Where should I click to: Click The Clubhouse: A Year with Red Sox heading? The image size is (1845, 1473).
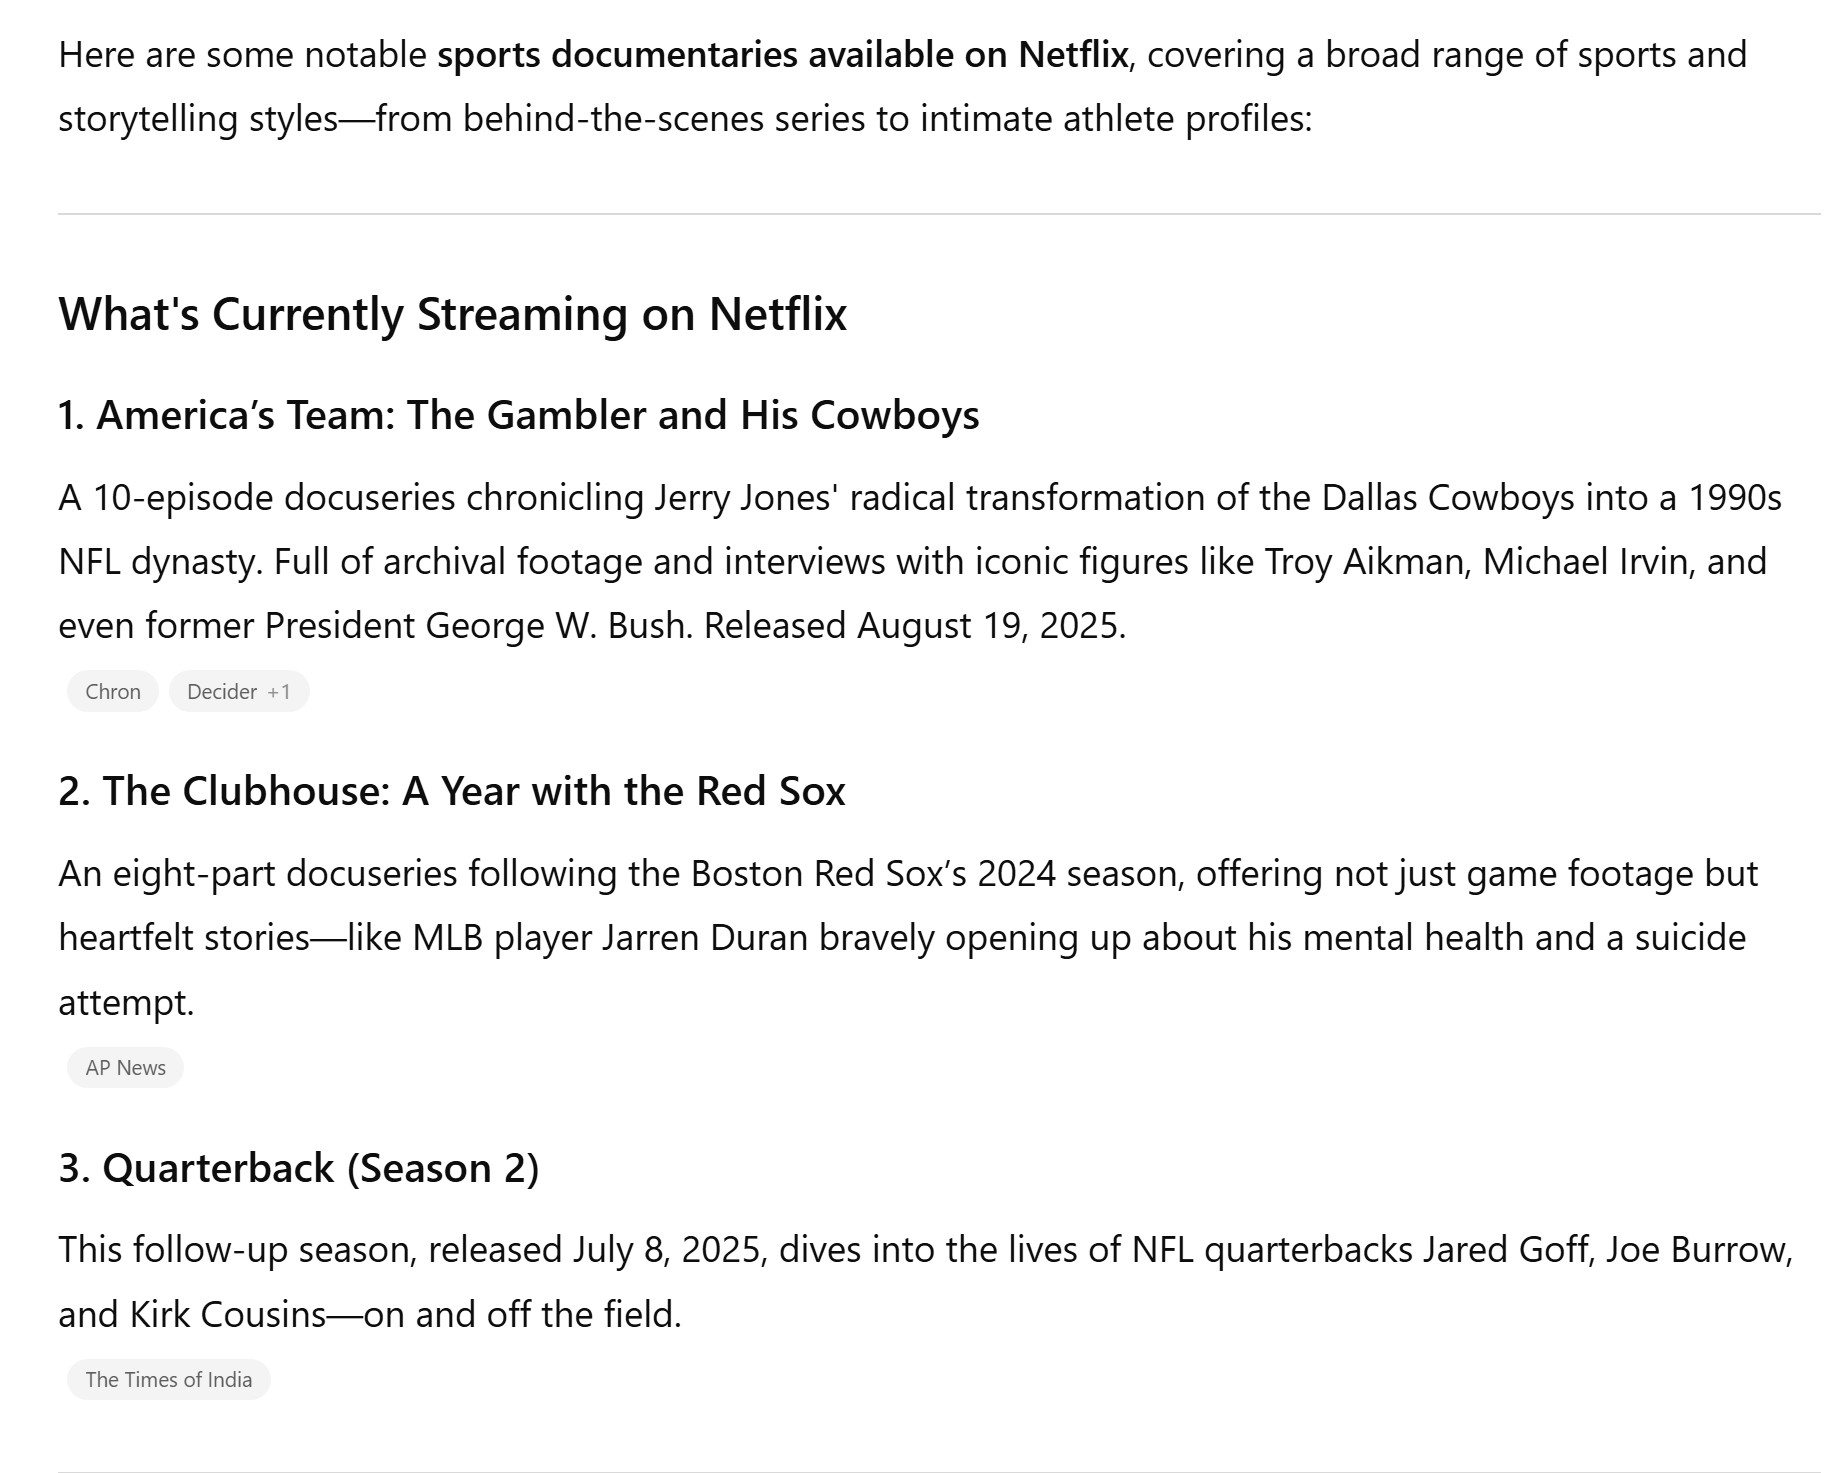click(x=451, y=791)
